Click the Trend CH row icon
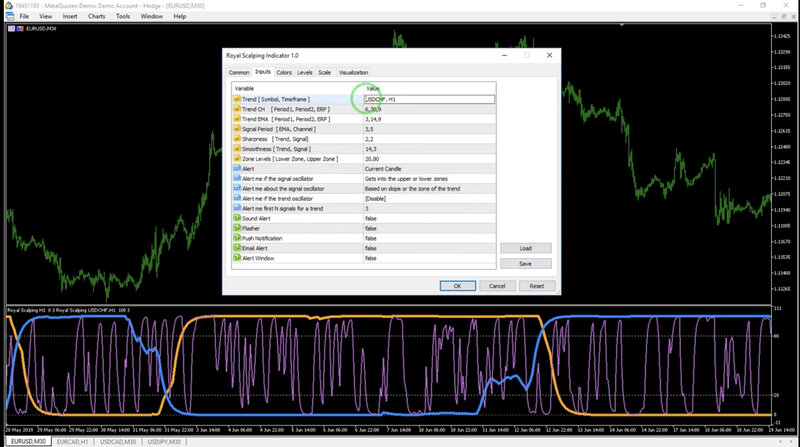Image resolution: width=800 pixels, height=447 pixels. 237,109
